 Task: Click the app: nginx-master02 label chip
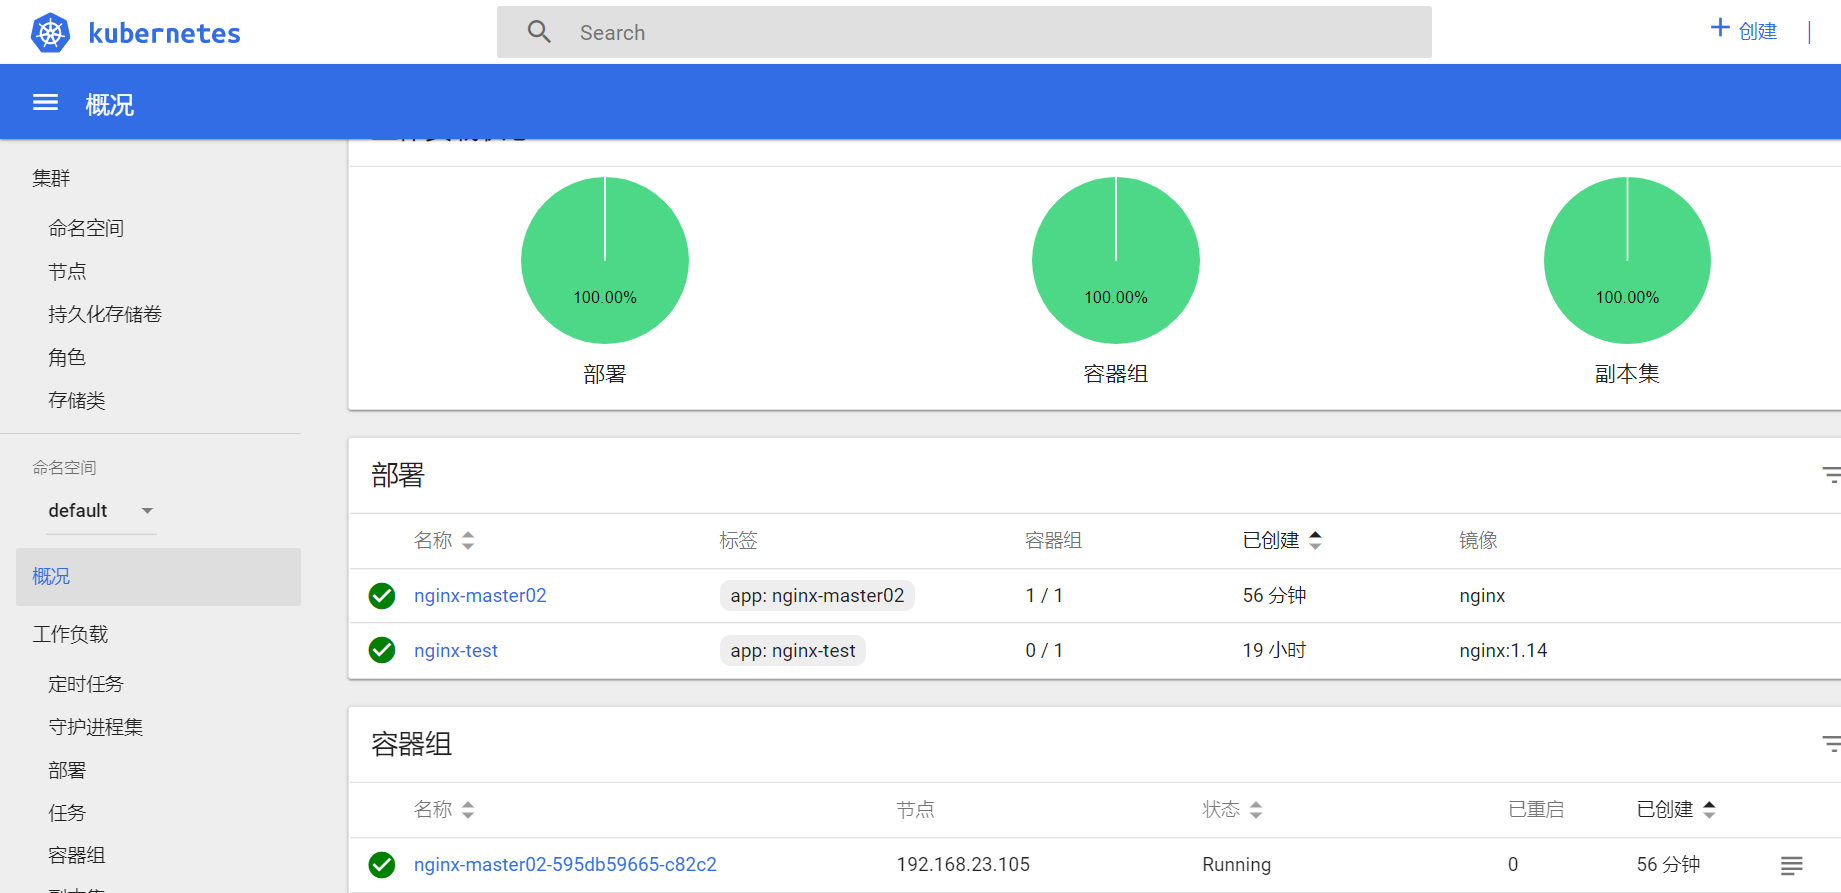point(817,596)
